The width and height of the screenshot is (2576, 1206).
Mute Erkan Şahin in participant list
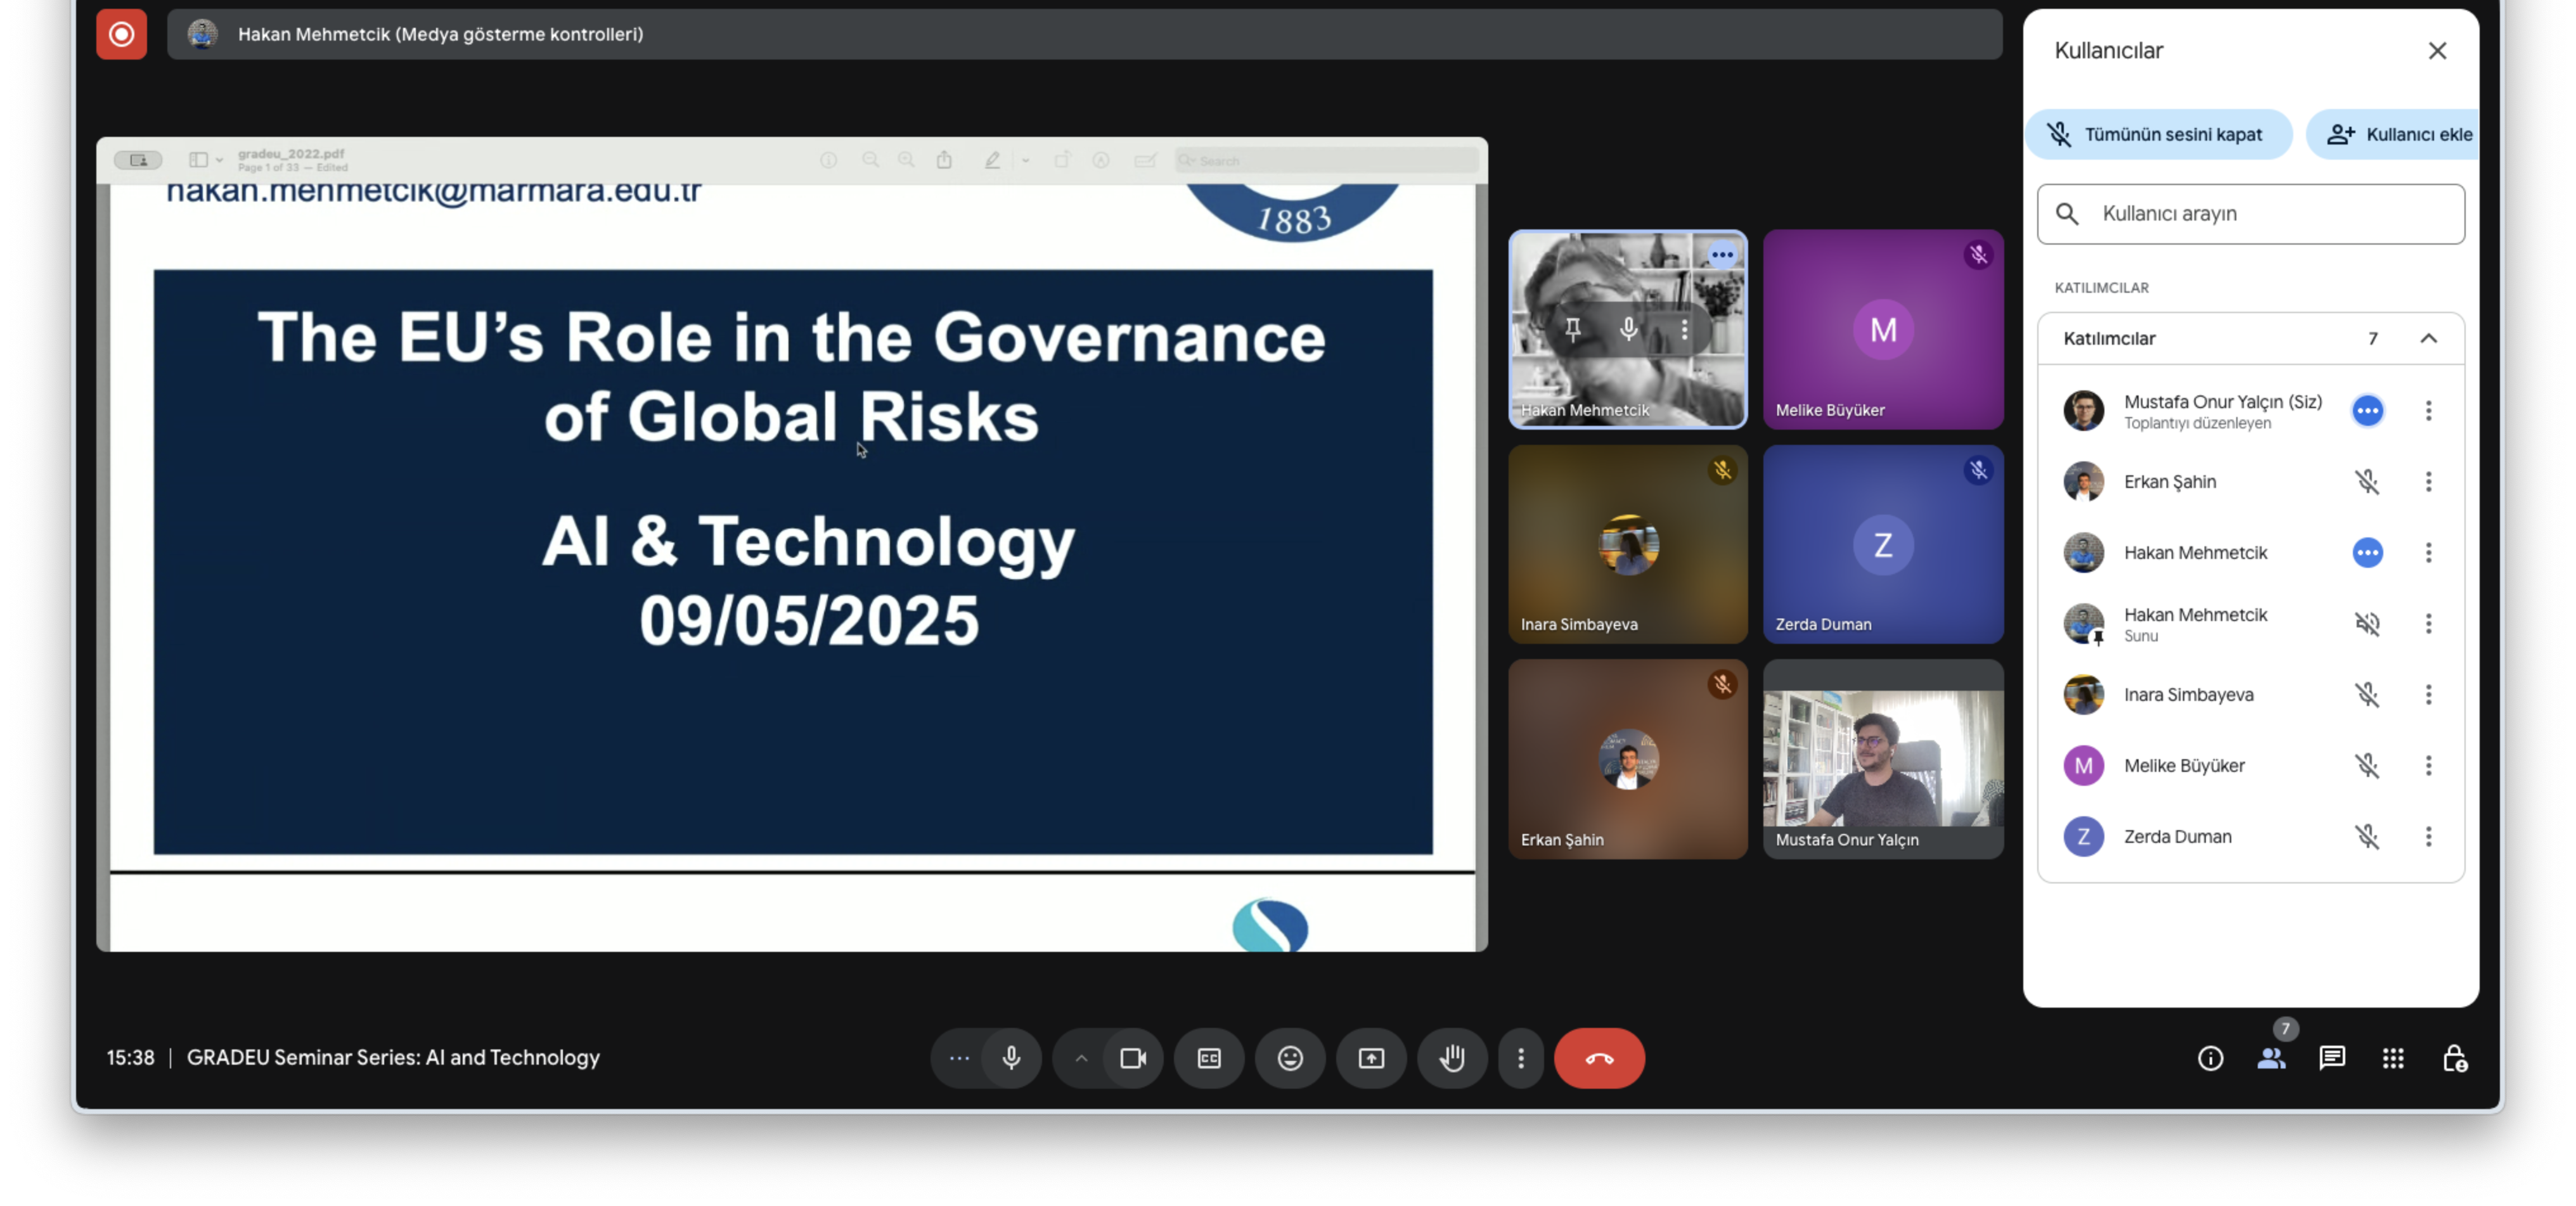click(2367, 482)
